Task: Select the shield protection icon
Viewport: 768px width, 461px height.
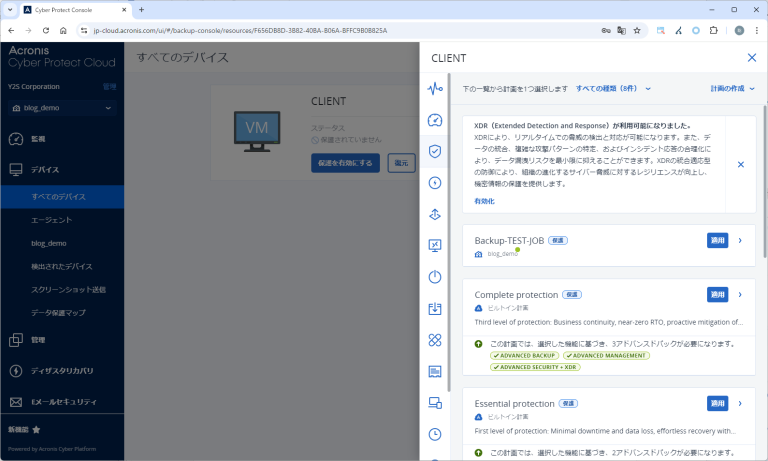Action: point(435,151)
